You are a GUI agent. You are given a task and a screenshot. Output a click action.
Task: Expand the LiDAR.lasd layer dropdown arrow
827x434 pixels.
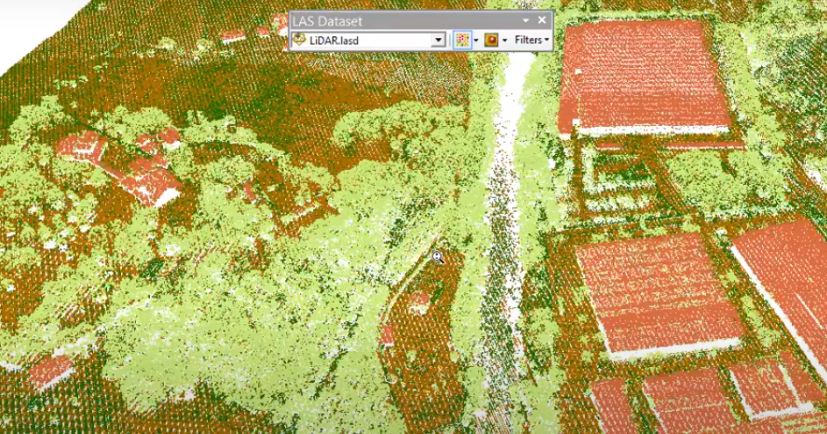tap(438, 40)
